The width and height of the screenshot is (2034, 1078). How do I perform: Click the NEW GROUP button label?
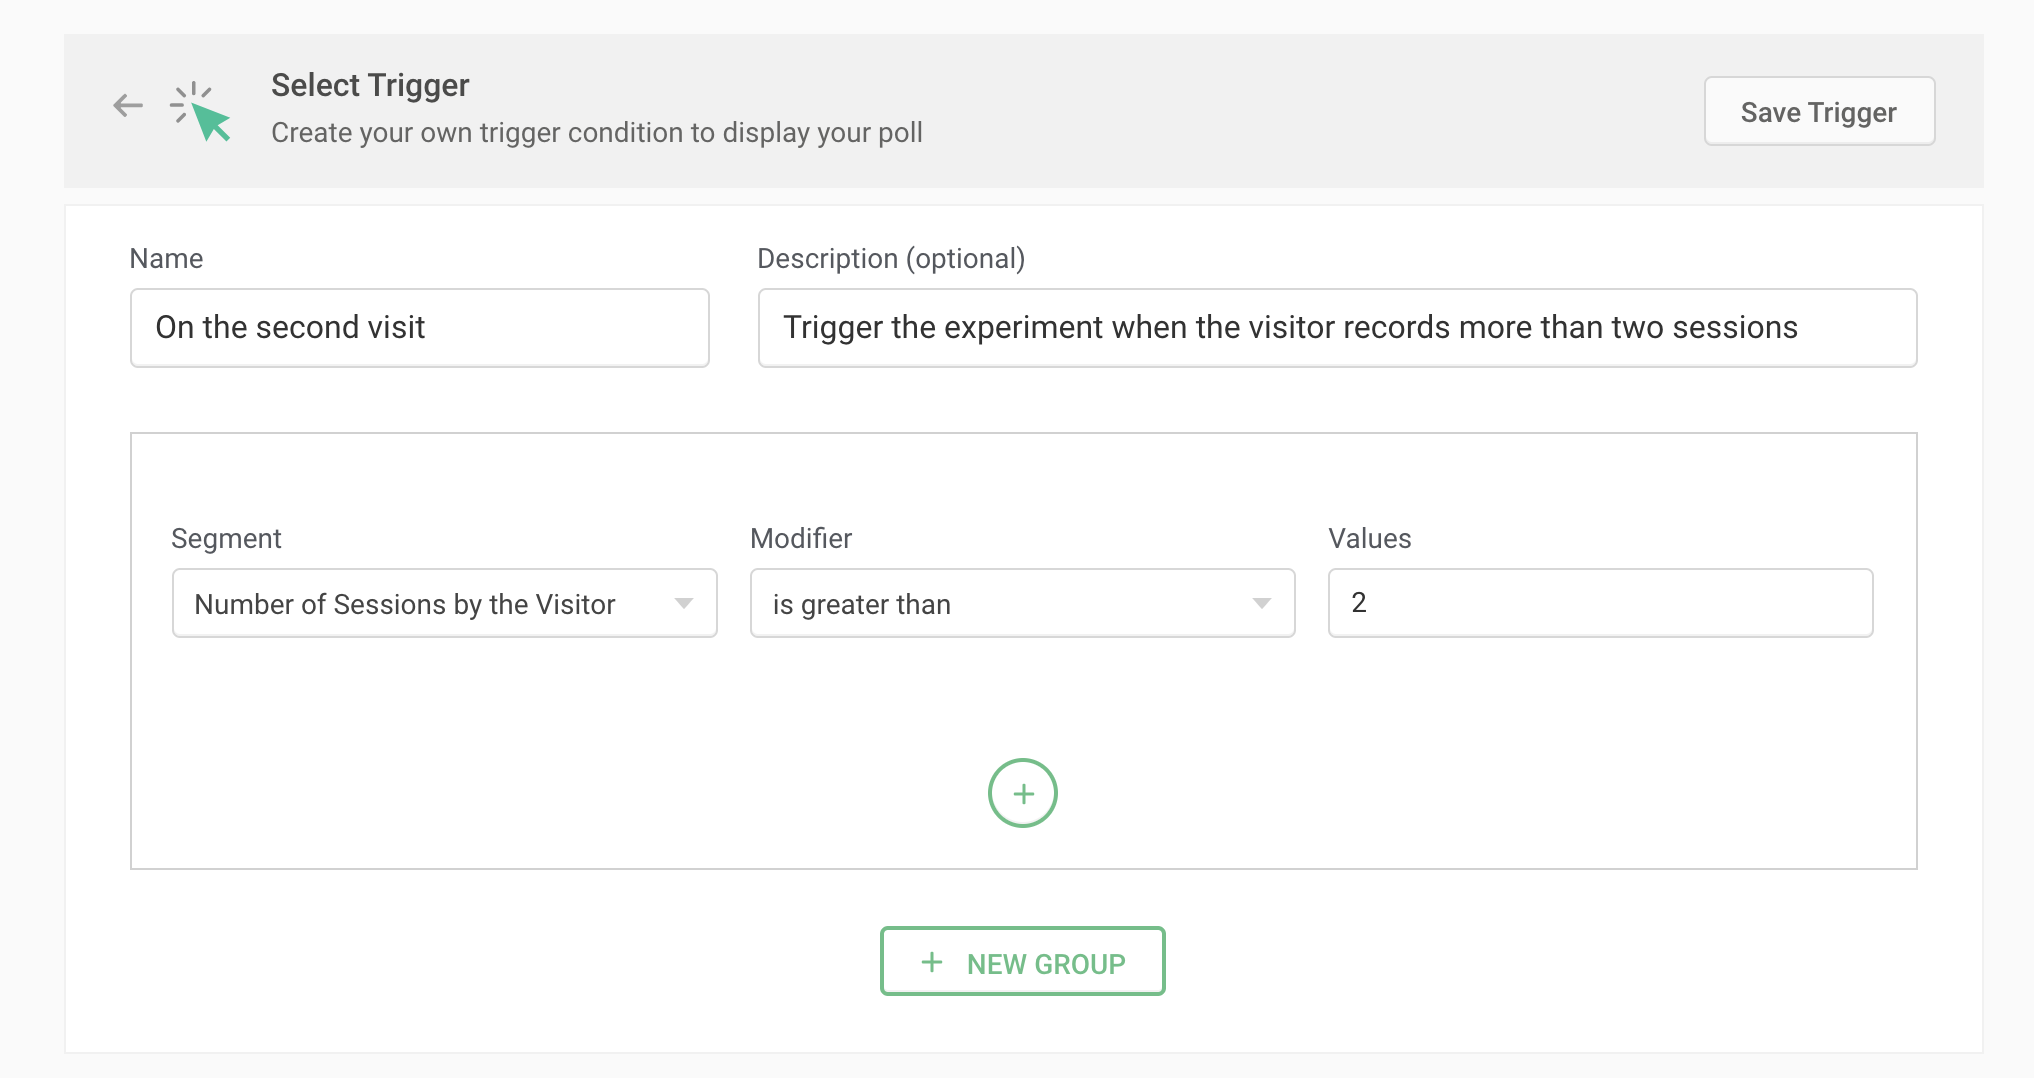point(1046,964)
